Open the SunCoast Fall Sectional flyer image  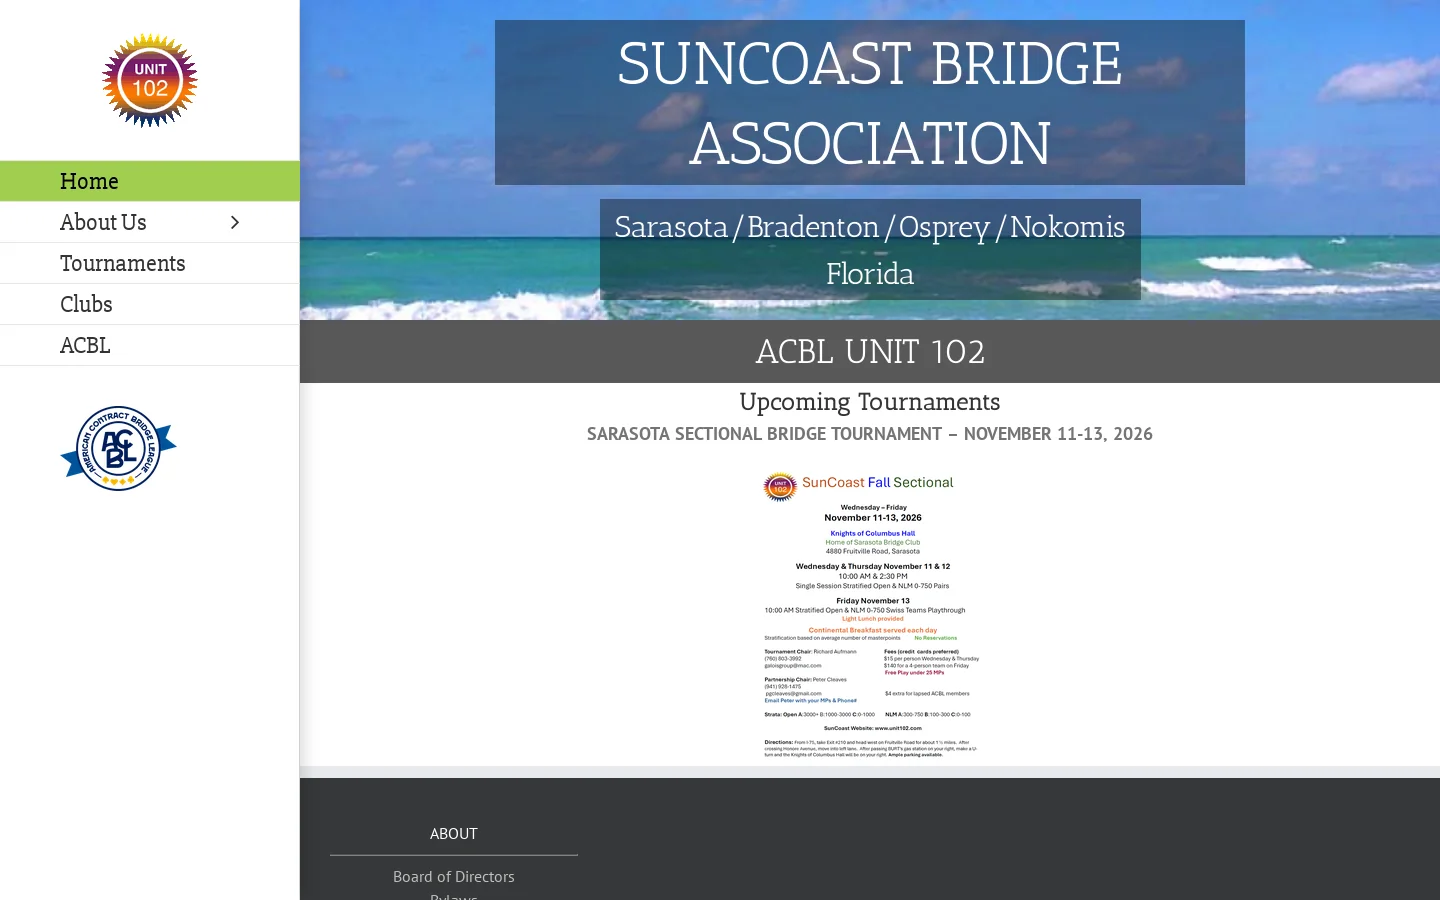click(x=870, y=614)
